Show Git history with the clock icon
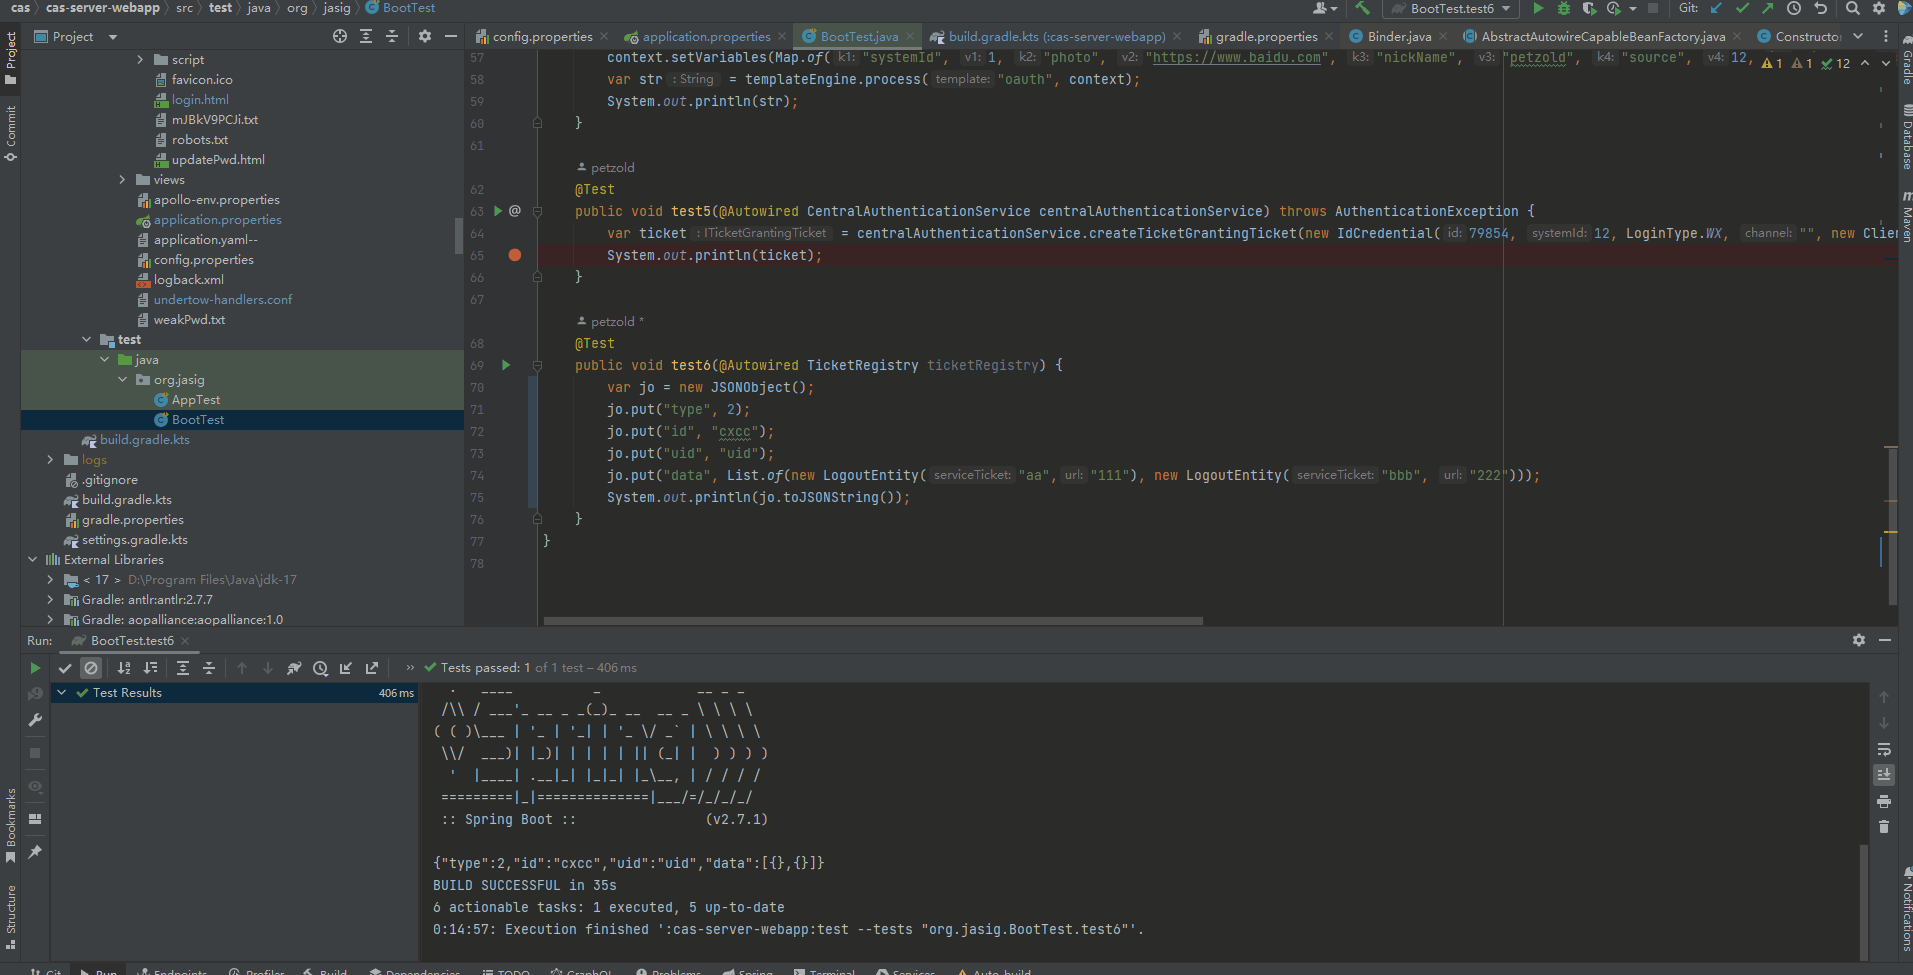Image resolution: width=1913 pixels, height=975 pixels. (1794, 8)
